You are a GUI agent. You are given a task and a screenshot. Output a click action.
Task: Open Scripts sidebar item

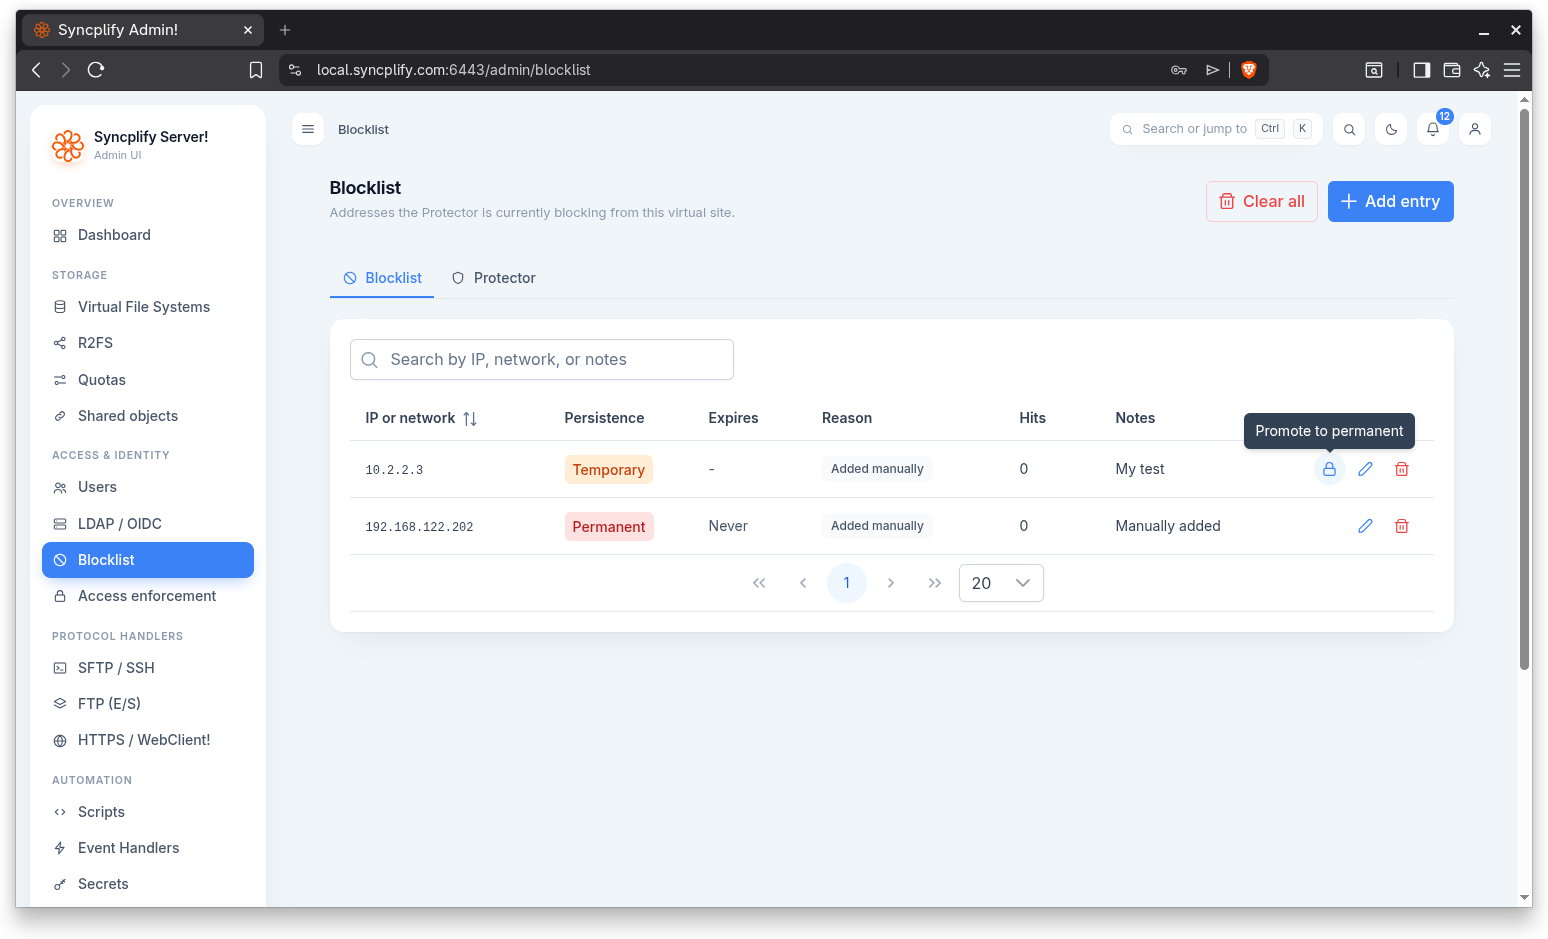(x=148, y=812)
